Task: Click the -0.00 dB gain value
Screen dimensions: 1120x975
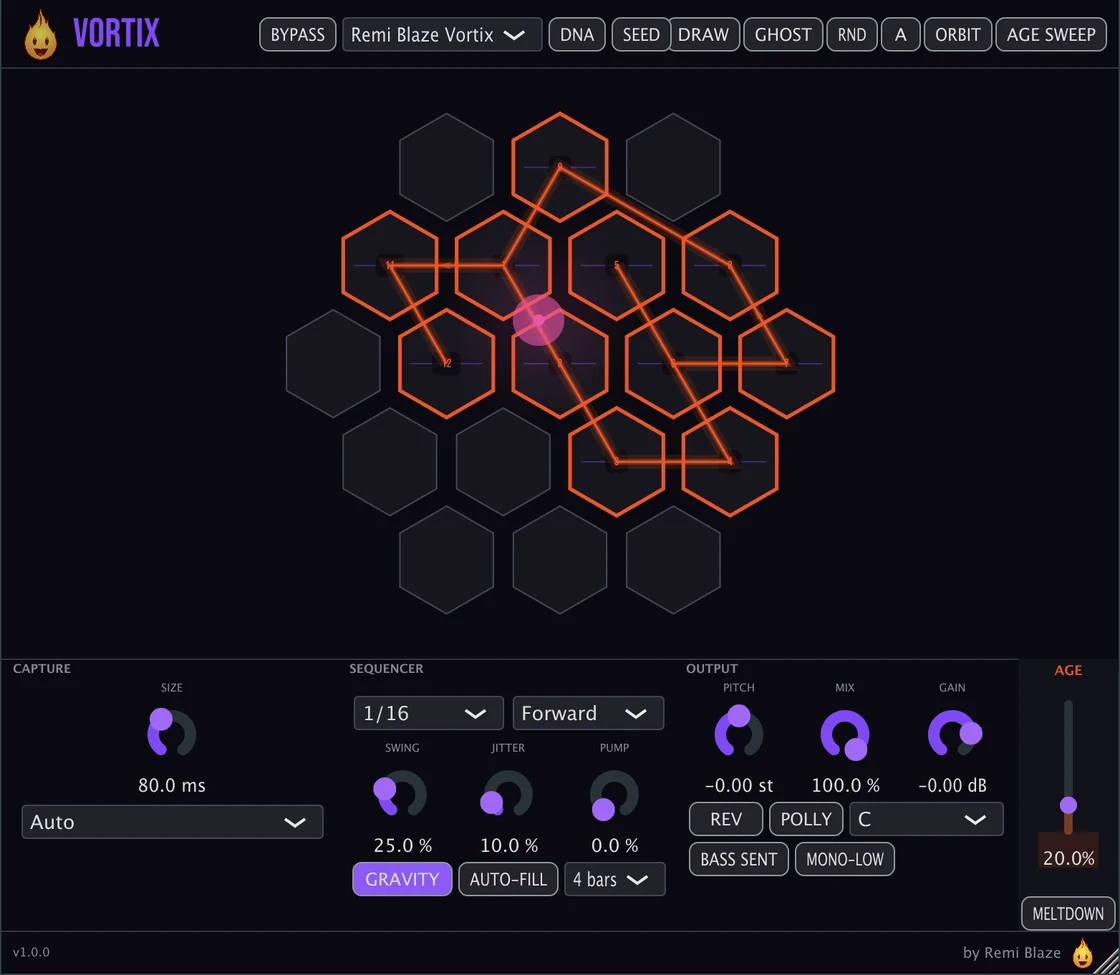Action: click(x=952, y=785)
